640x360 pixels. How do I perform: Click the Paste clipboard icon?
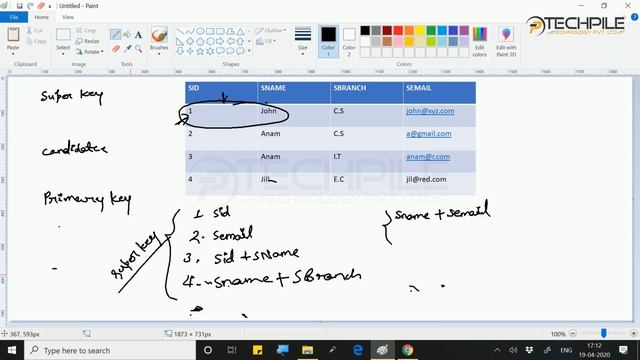click(13, 35)
